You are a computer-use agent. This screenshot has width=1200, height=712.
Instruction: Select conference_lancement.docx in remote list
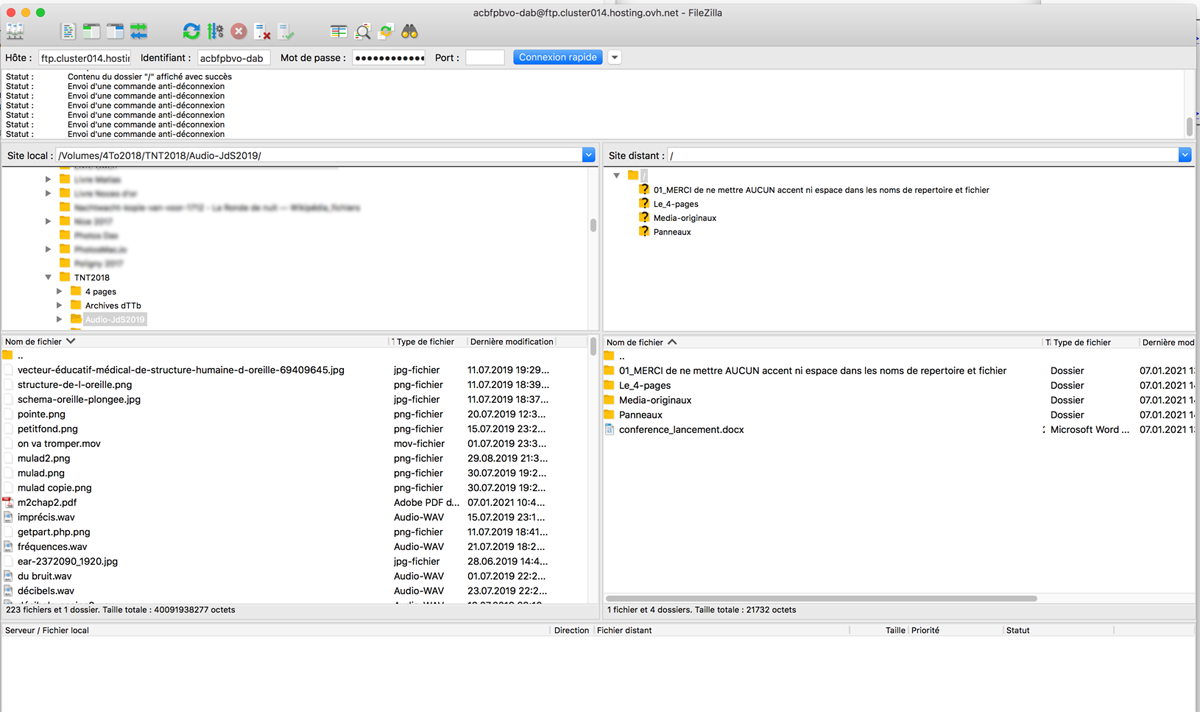[x=681, y=429]
